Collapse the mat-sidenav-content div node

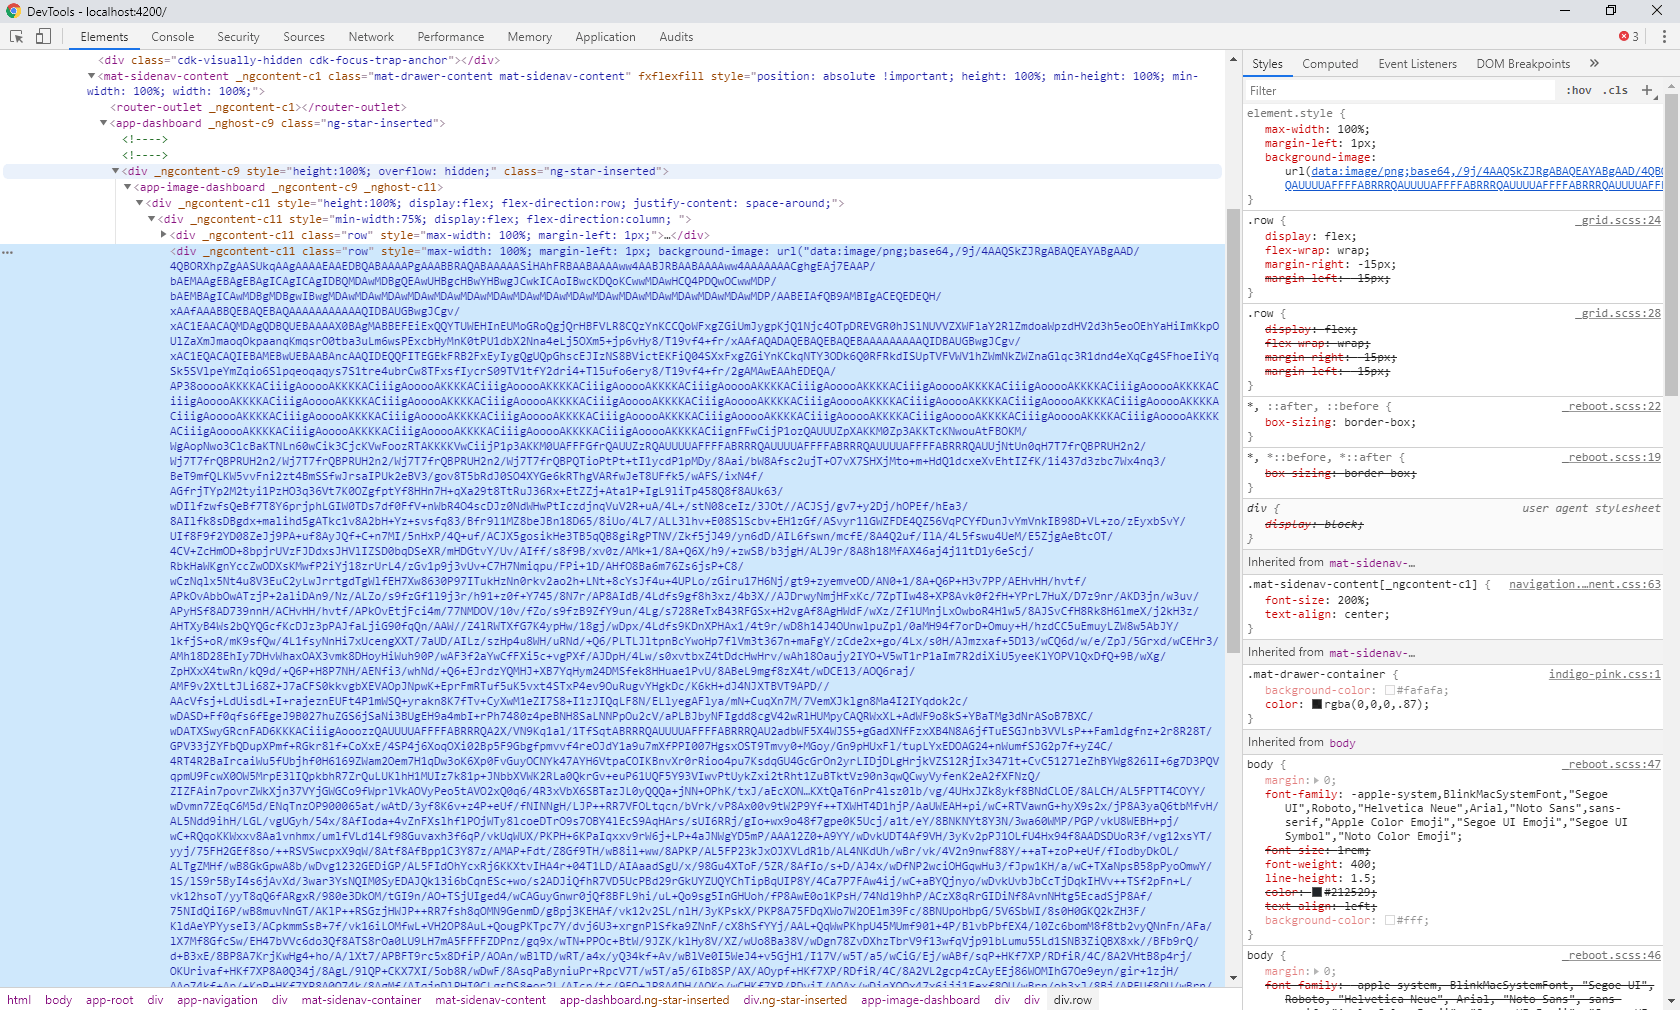point(91,75)
